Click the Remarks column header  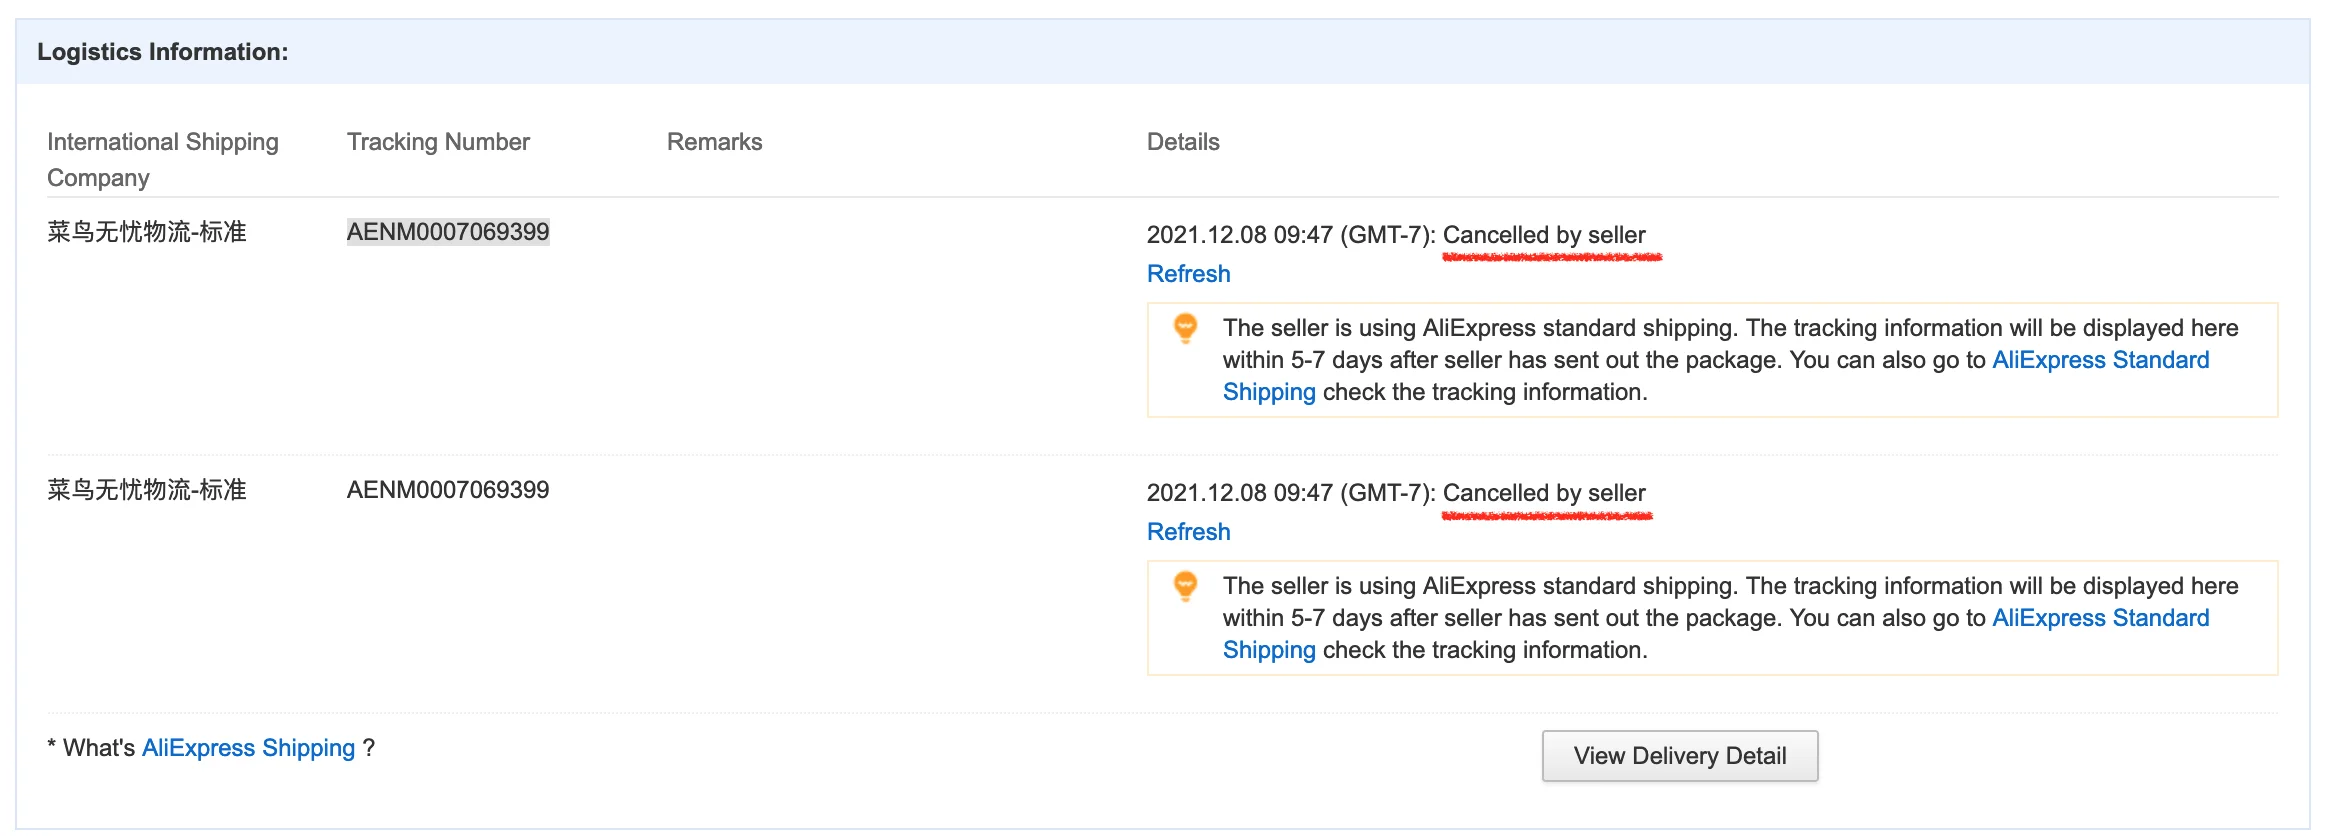click(x=714, y=142)
